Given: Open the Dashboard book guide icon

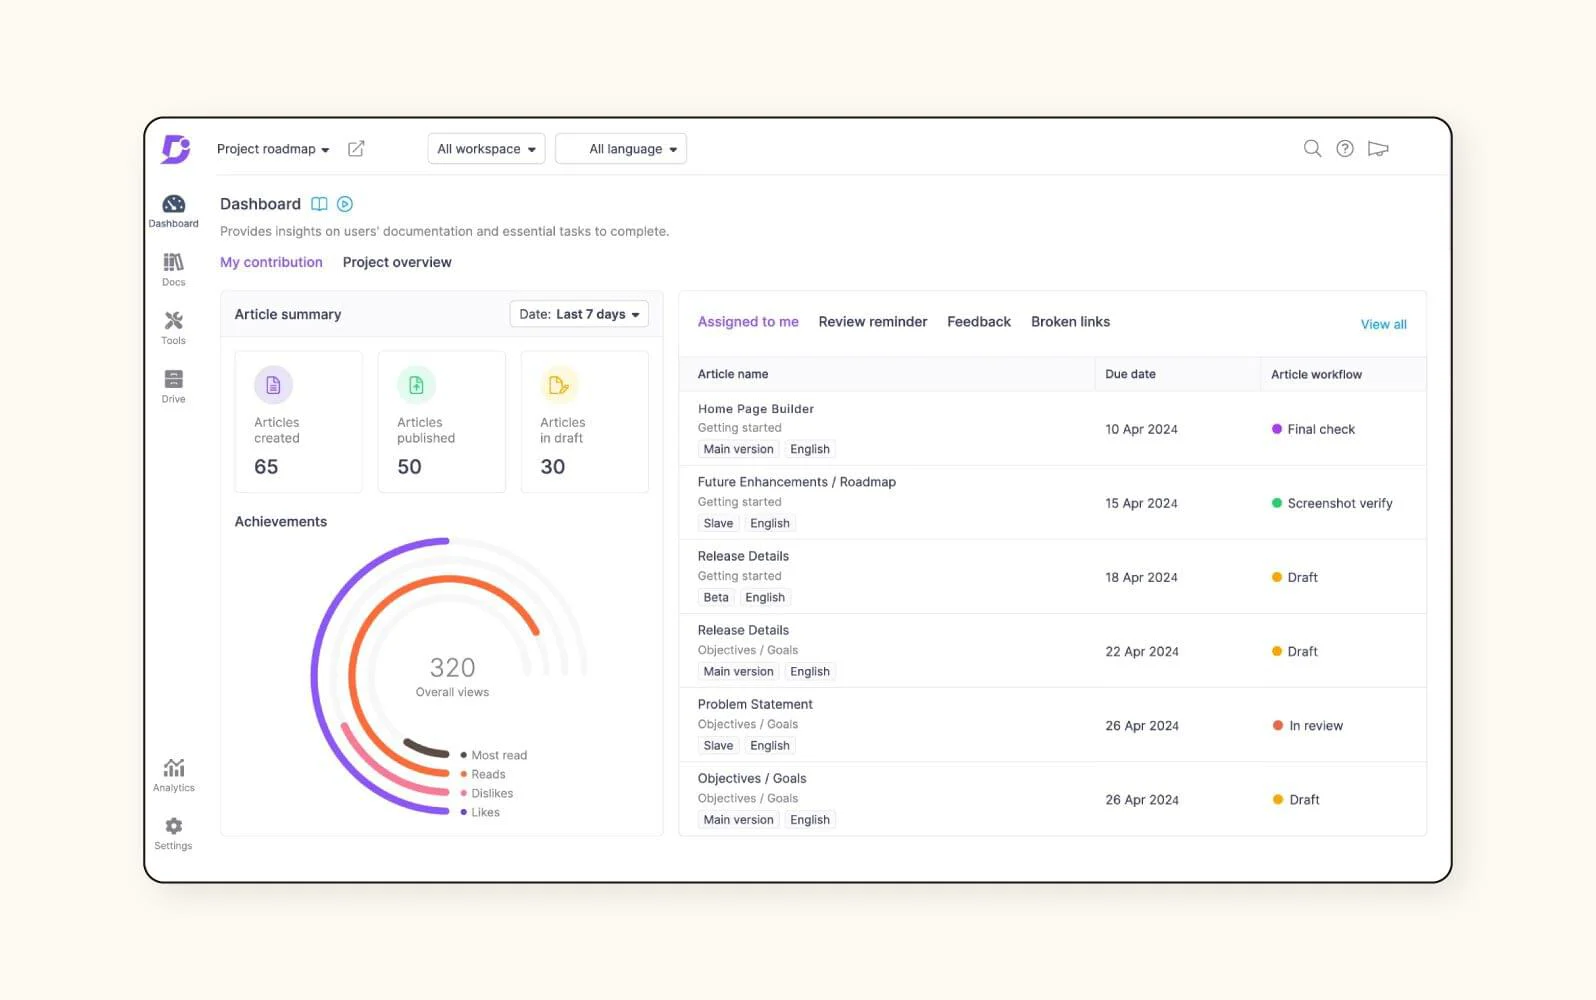Looking at the screenshot, I should point(319,204).
